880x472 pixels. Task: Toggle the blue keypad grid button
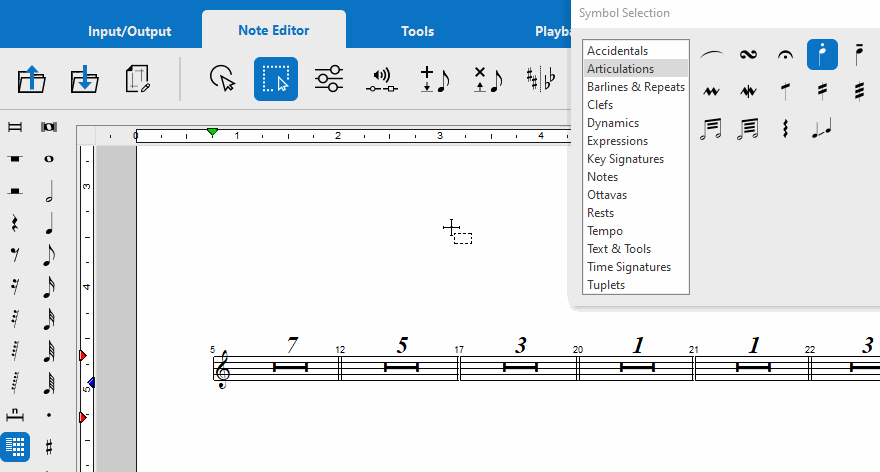click(15, 446)
